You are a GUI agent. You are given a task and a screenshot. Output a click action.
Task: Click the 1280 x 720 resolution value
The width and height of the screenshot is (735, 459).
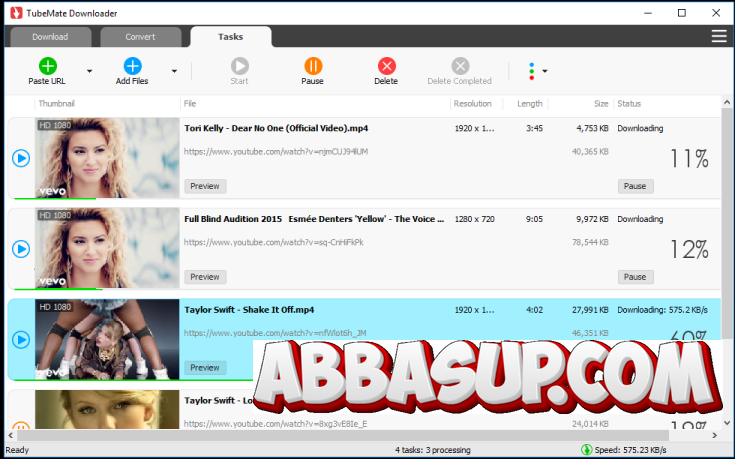474,219
